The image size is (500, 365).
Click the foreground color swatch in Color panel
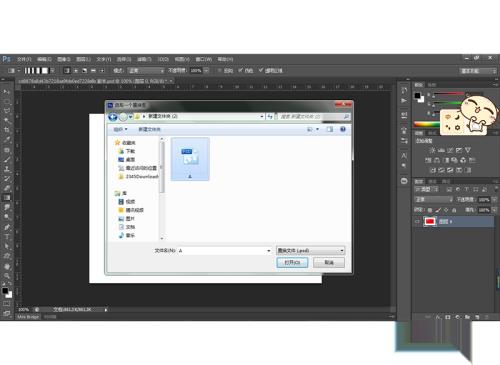click(x=417, y=96)
